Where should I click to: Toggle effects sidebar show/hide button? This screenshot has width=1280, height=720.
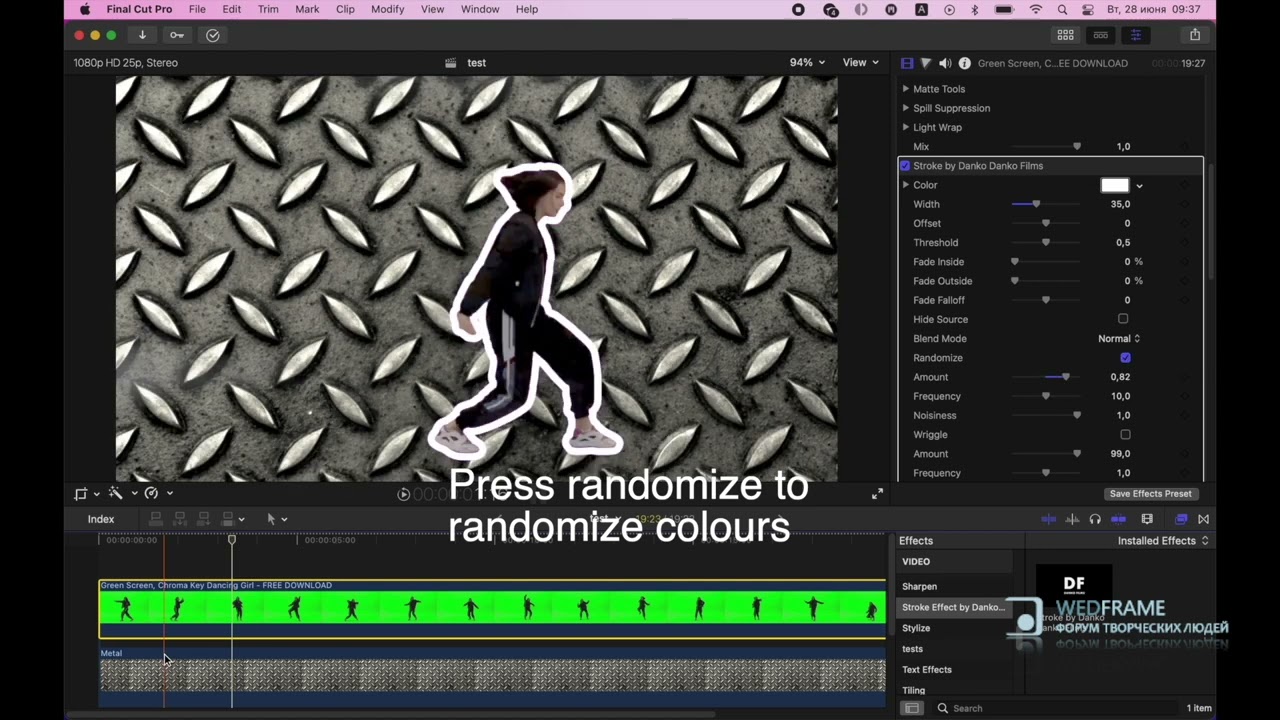pyautogui.click(x=912, y=708)
